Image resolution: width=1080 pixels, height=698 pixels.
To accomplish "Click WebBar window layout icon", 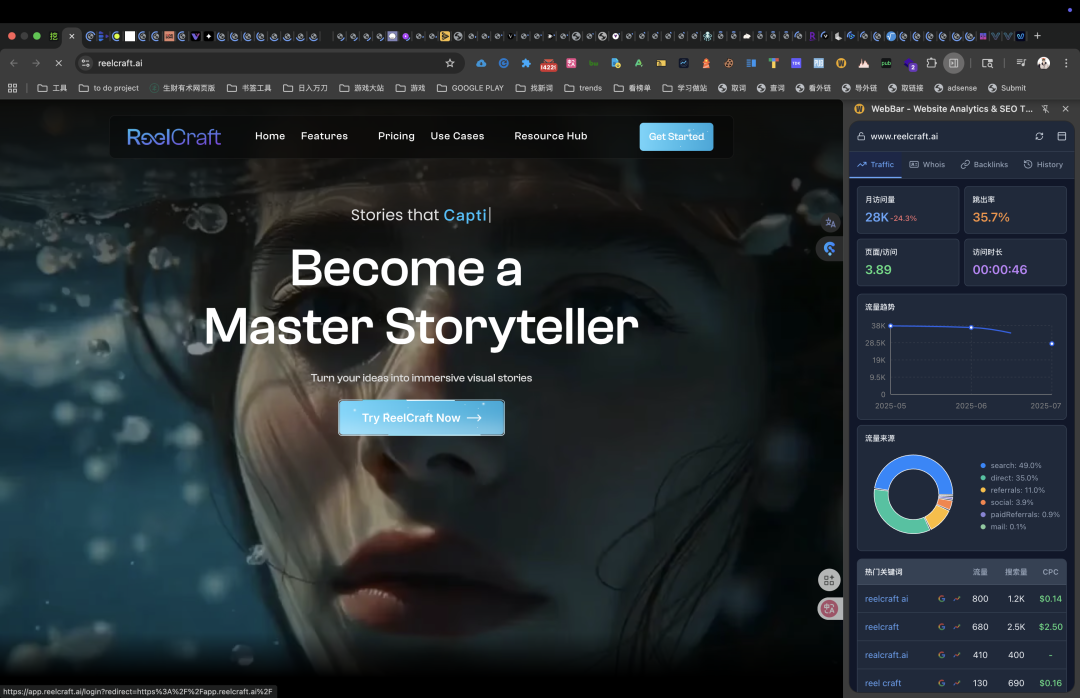I will 1061,136.
